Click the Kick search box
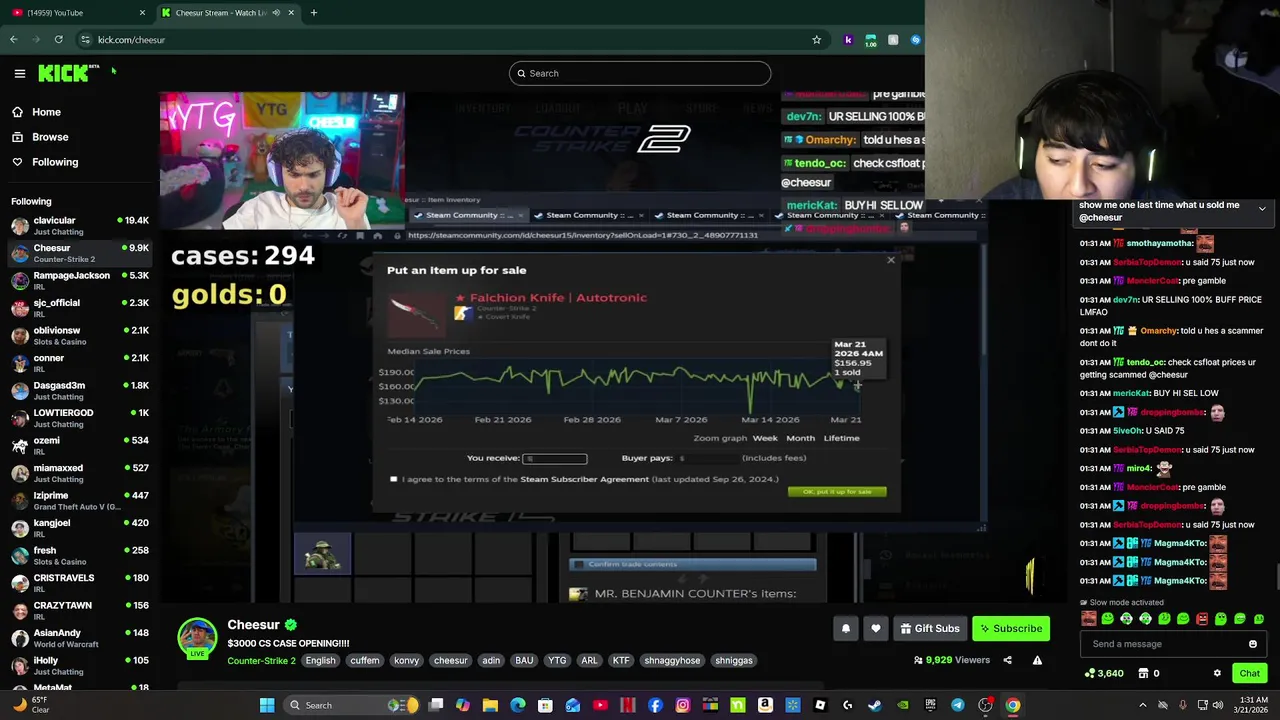1280x720 pixels. 640,73
